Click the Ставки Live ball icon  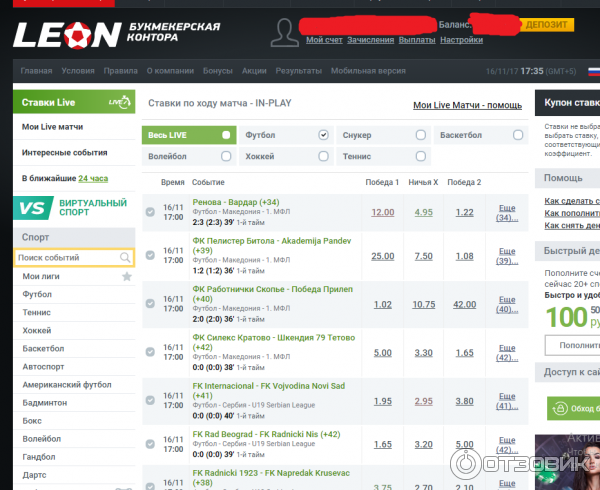click(x=118, y=102)
